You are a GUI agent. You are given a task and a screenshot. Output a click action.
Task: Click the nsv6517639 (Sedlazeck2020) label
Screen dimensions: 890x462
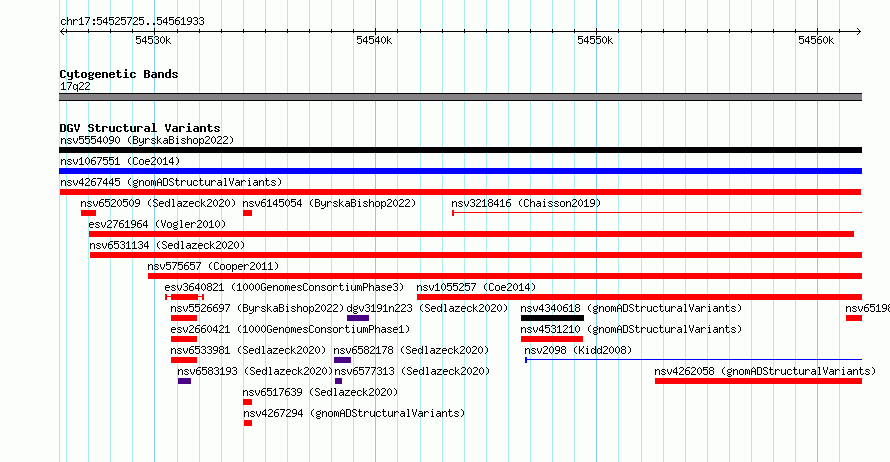point(320,392)
